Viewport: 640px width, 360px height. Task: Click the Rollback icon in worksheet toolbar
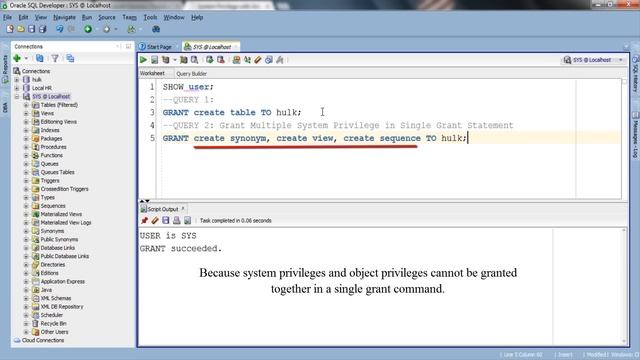pyautogui.click(x=220, y=60)
